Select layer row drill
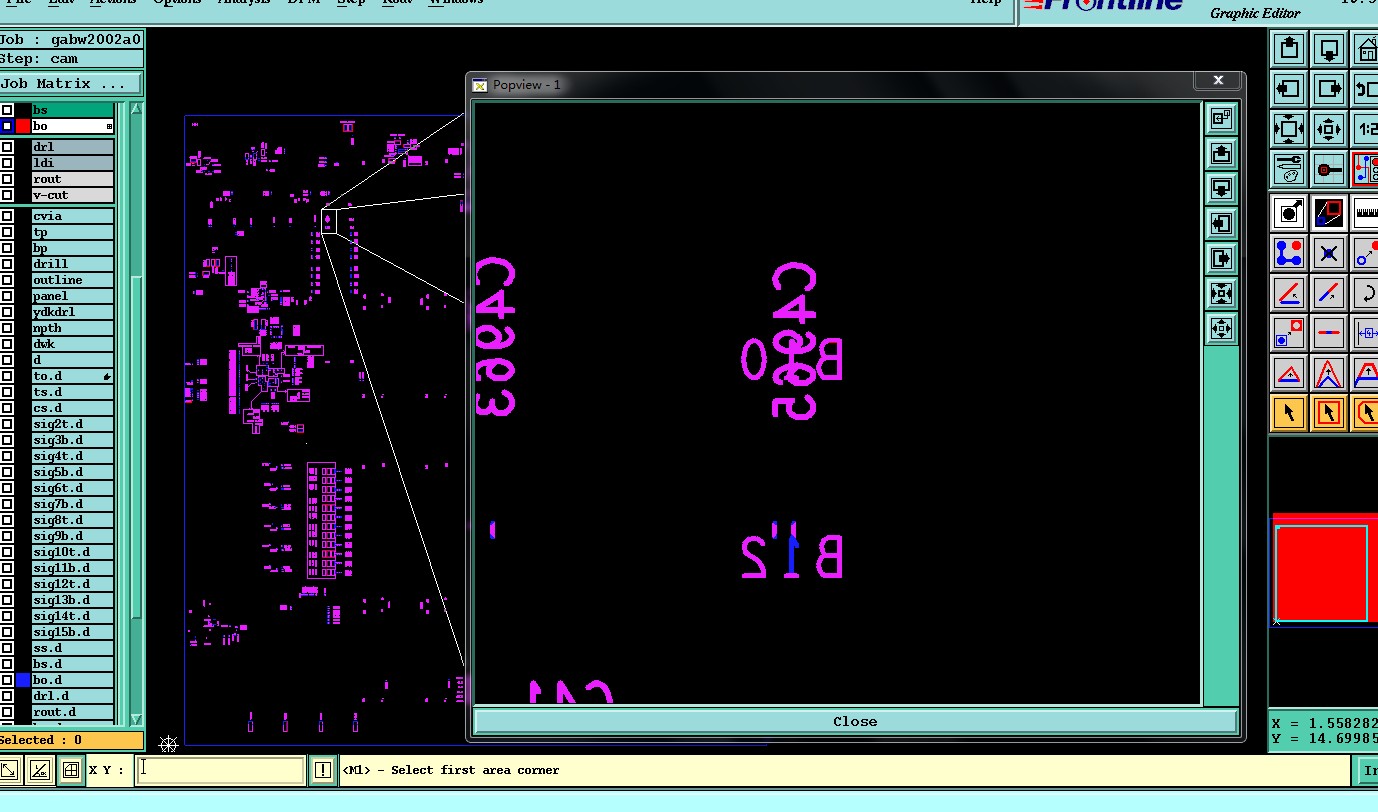Screen dimensions: 1378x812 (72, 264)
